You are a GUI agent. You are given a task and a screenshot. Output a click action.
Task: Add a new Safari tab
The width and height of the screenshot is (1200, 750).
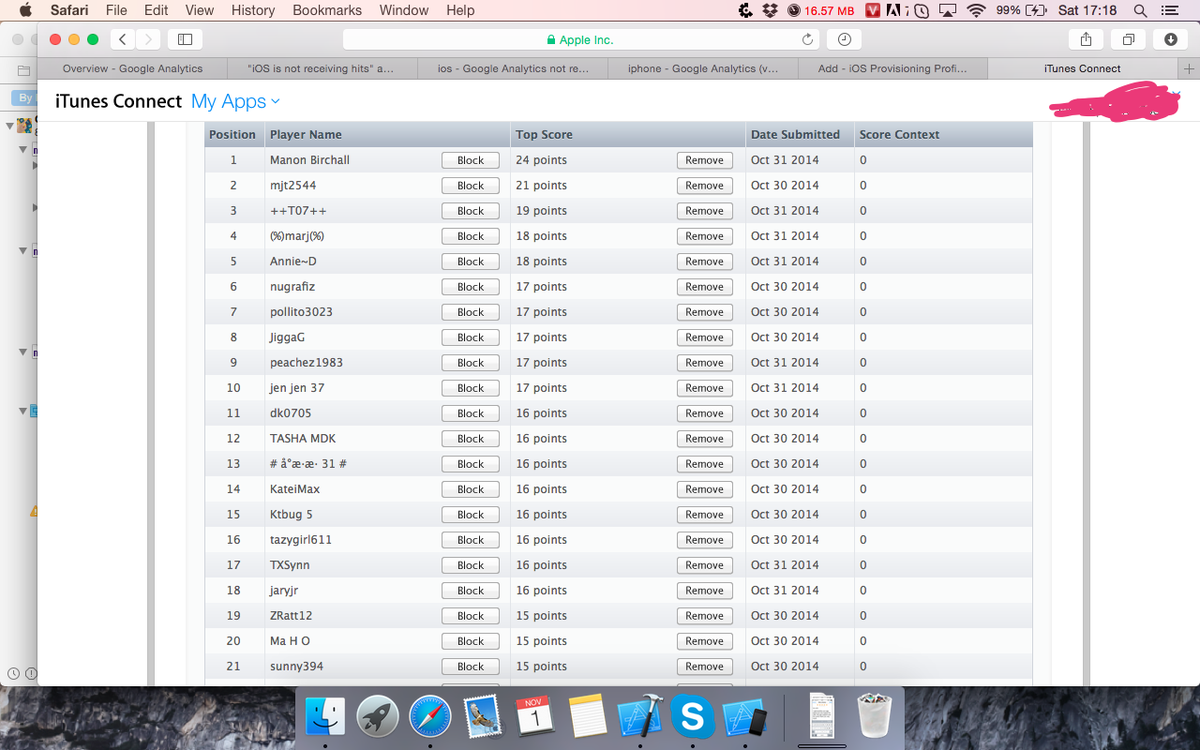(1188, 69)
